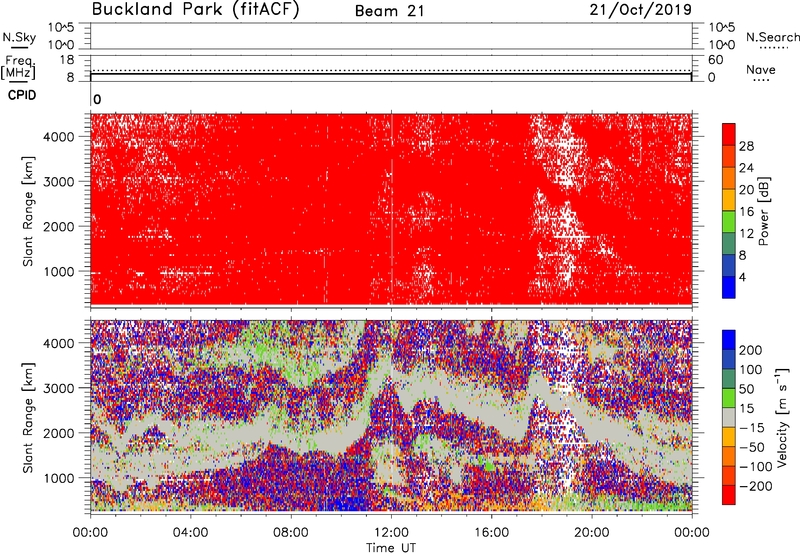The height and width of the screenshot is (554, 800).
Task: Click the 'Power [dB]' colorbar label
Action: [x=763, y=211]
